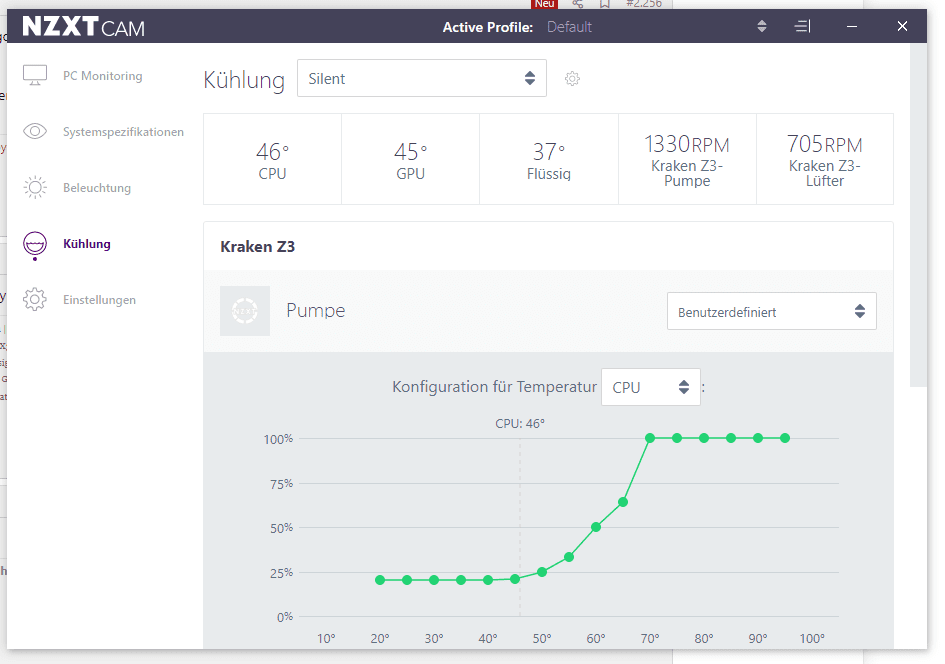Click the collapse sidebar menu icon in title bar

click(x=802, y=26)
